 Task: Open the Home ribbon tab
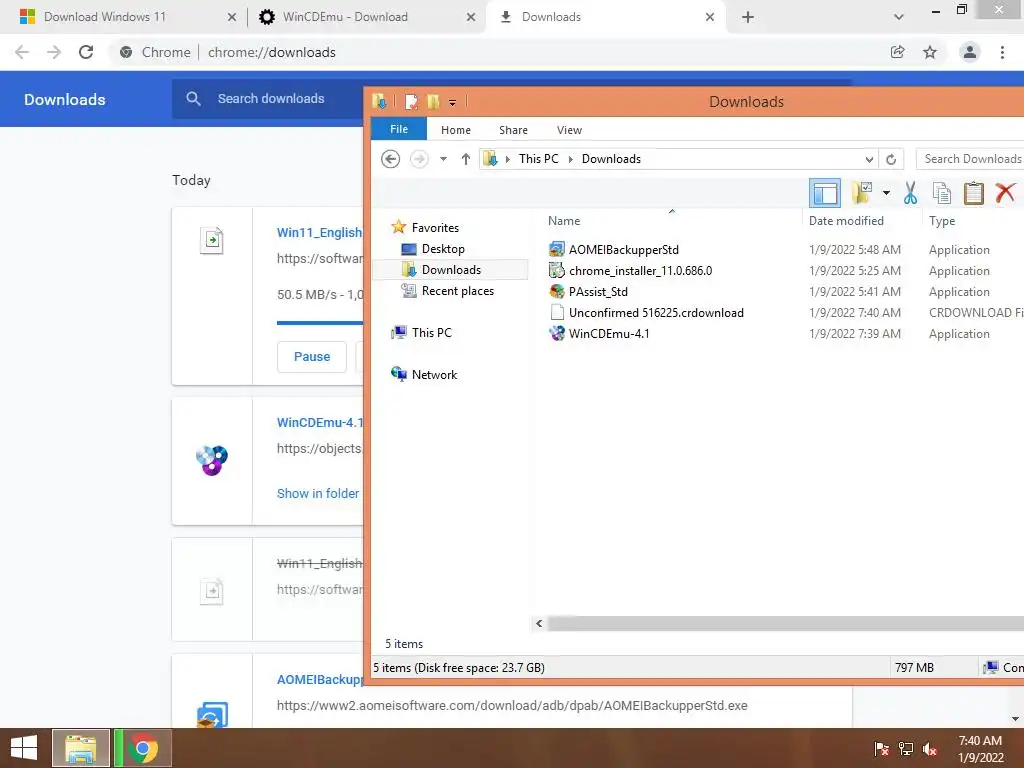tap(456, 130)
